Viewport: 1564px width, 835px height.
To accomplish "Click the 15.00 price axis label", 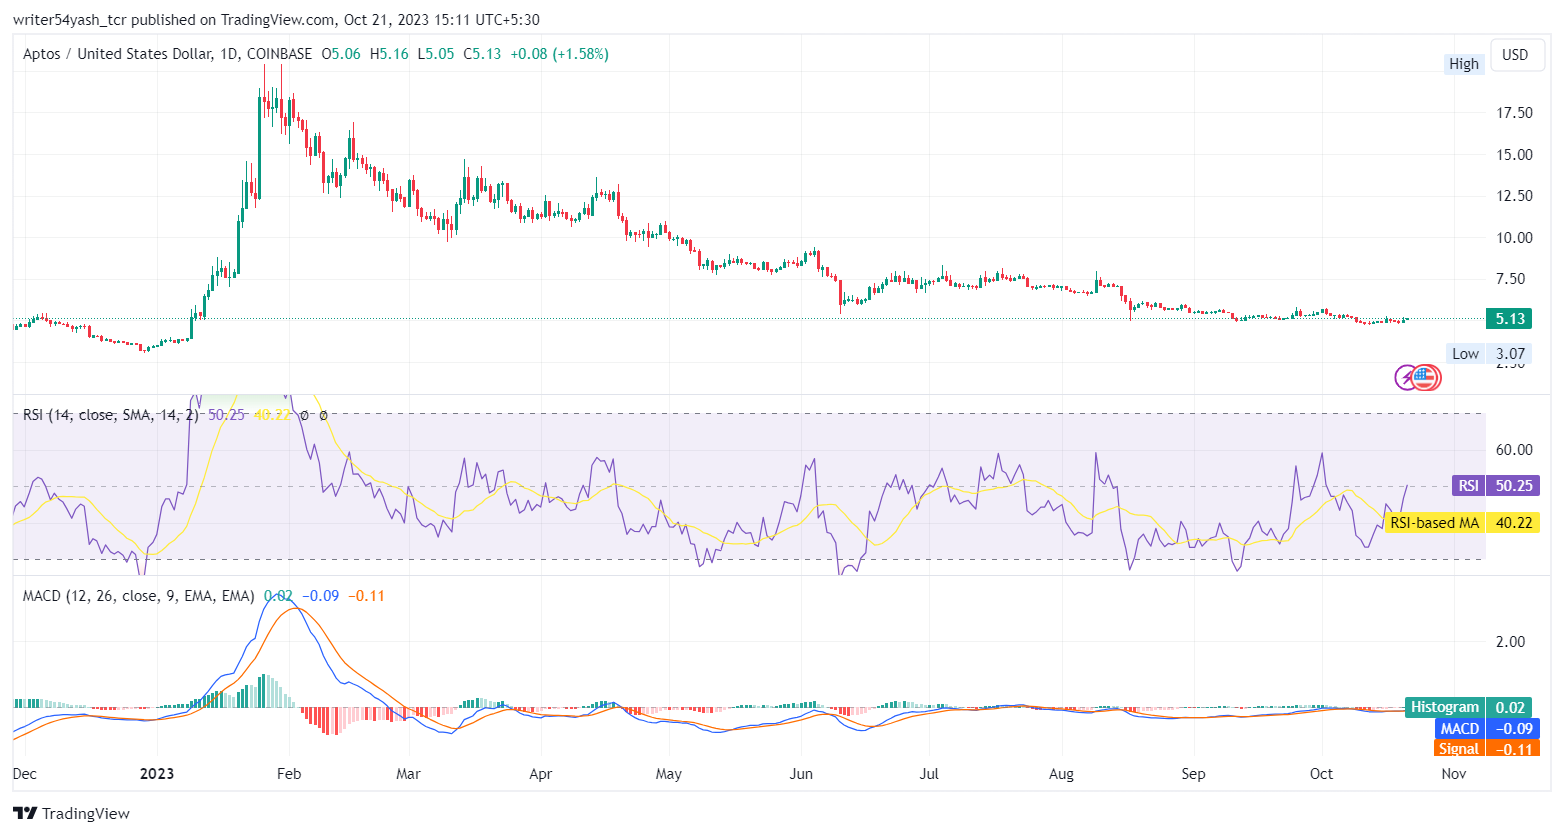I will (1514, 155).
